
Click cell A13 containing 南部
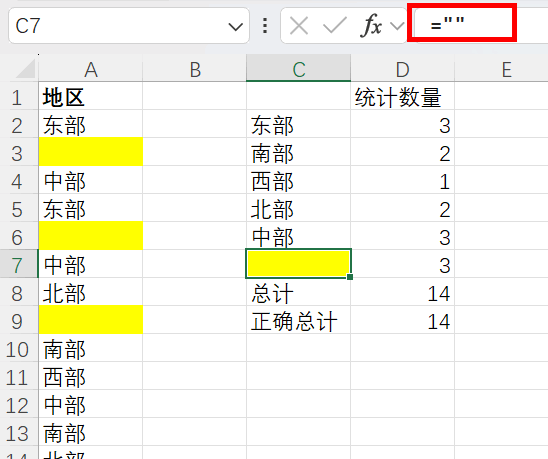point(91,432)
